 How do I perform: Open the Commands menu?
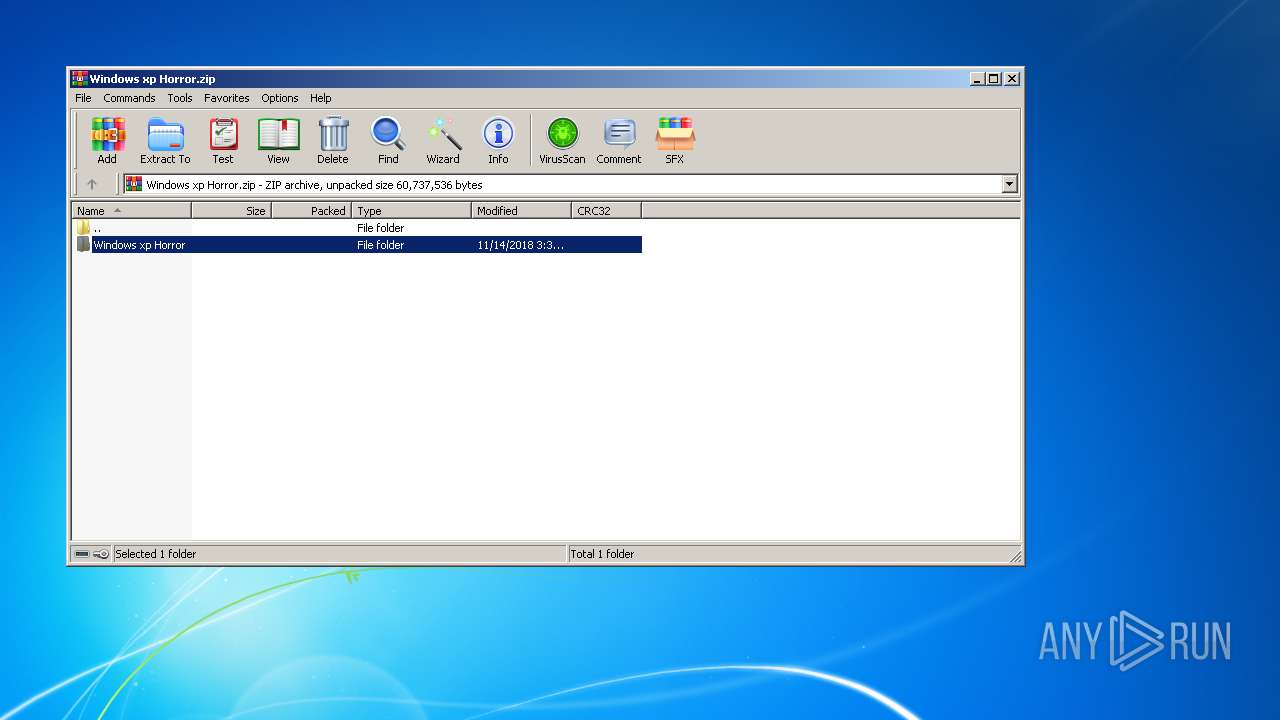129,98
